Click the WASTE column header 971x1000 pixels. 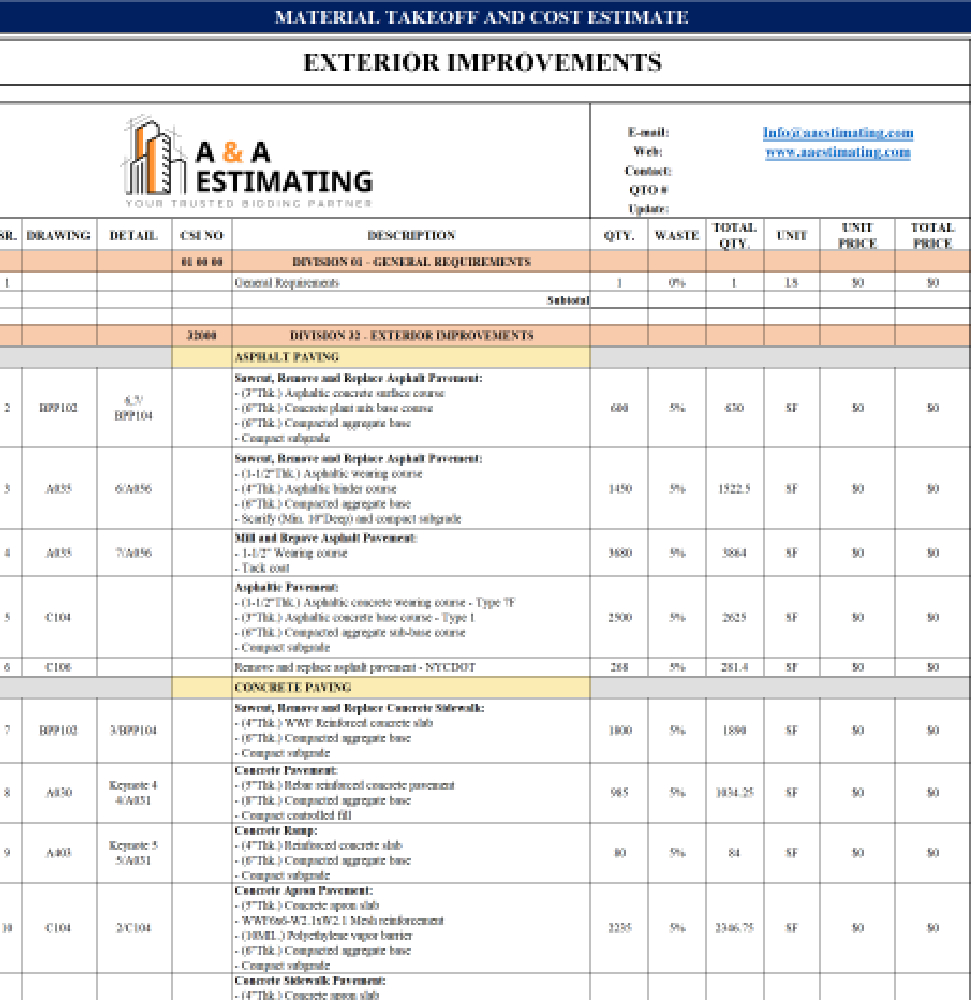point(676,236)
